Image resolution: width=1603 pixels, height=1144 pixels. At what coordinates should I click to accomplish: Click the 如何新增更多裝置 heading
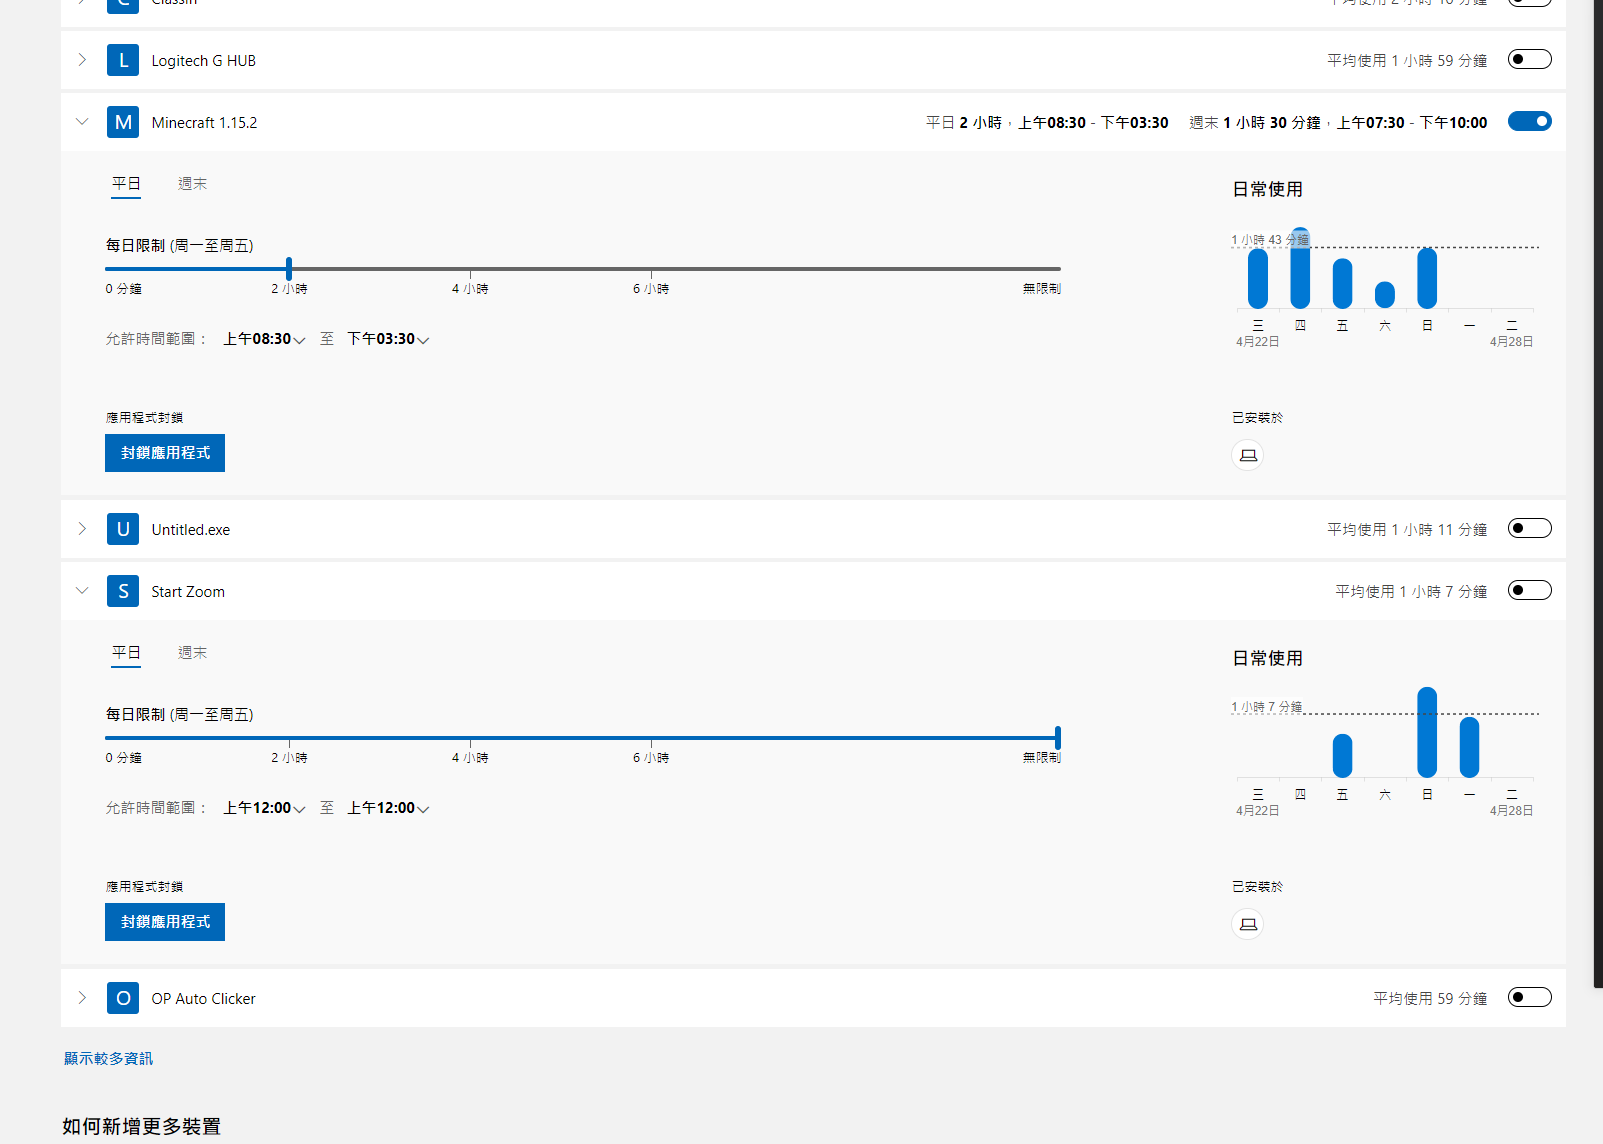(x=142, y=1126)
